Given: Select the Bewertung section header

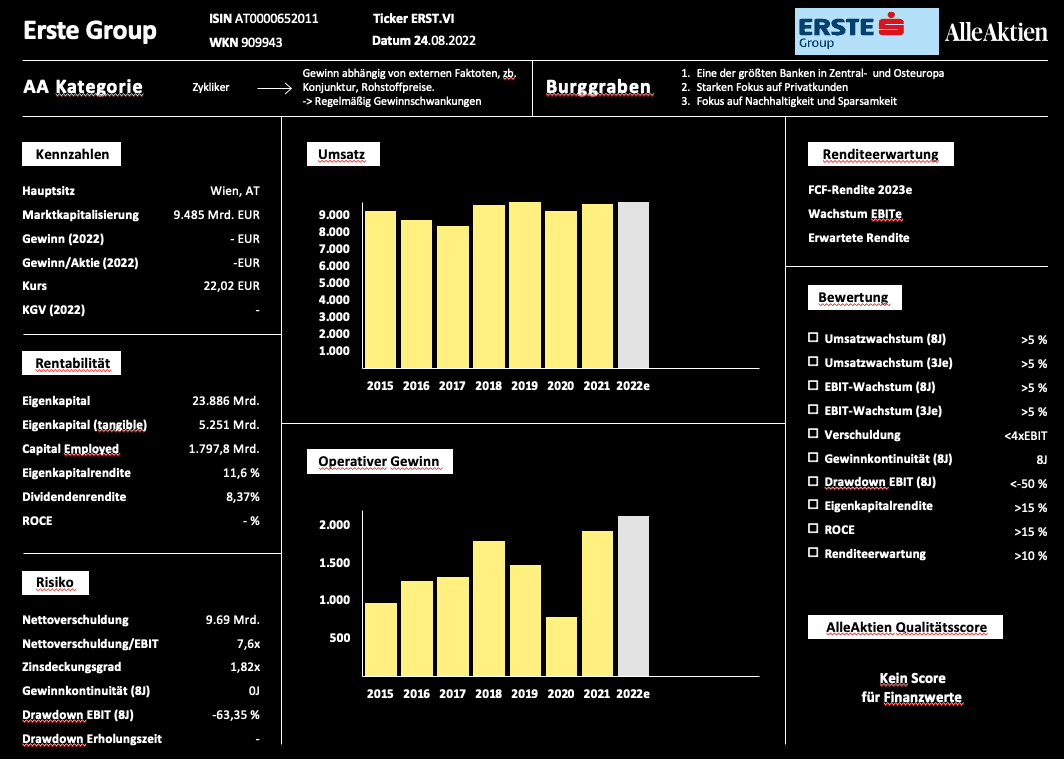Looking at the screenshot, I should tap(854, 297).
